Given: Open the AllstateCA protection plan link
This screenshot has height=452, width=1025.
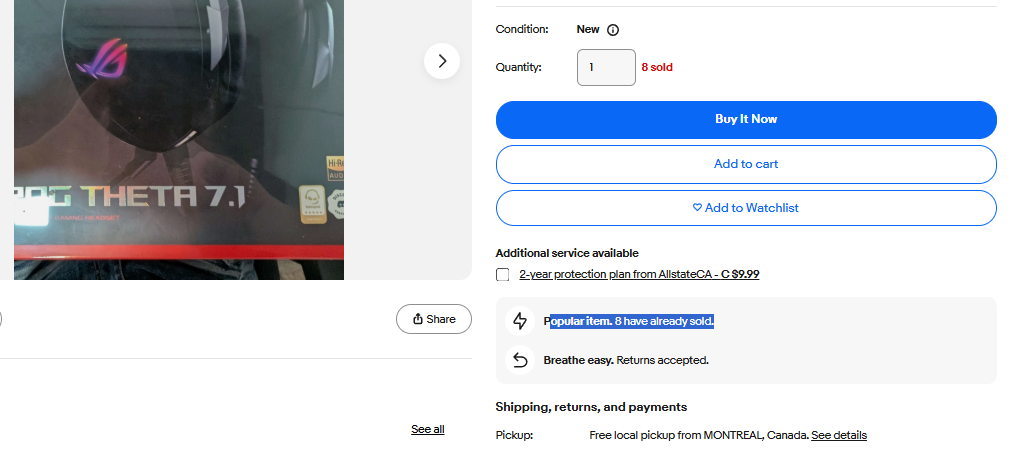Looking at the screenshot, I should pyautogui.click(x=639, y=275).
